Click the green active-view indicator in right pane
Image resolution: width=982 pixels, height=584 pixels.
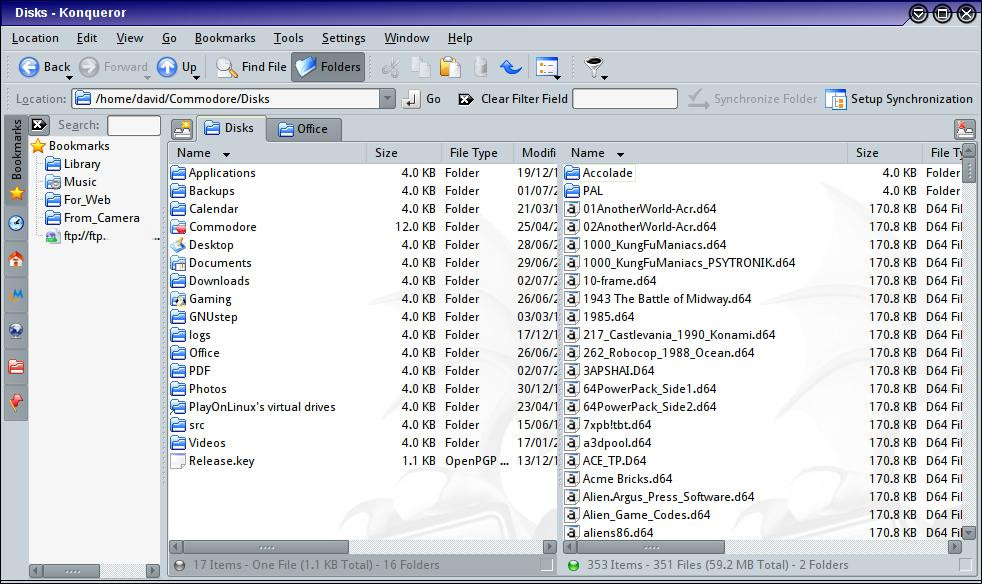[x=573, y=565]
